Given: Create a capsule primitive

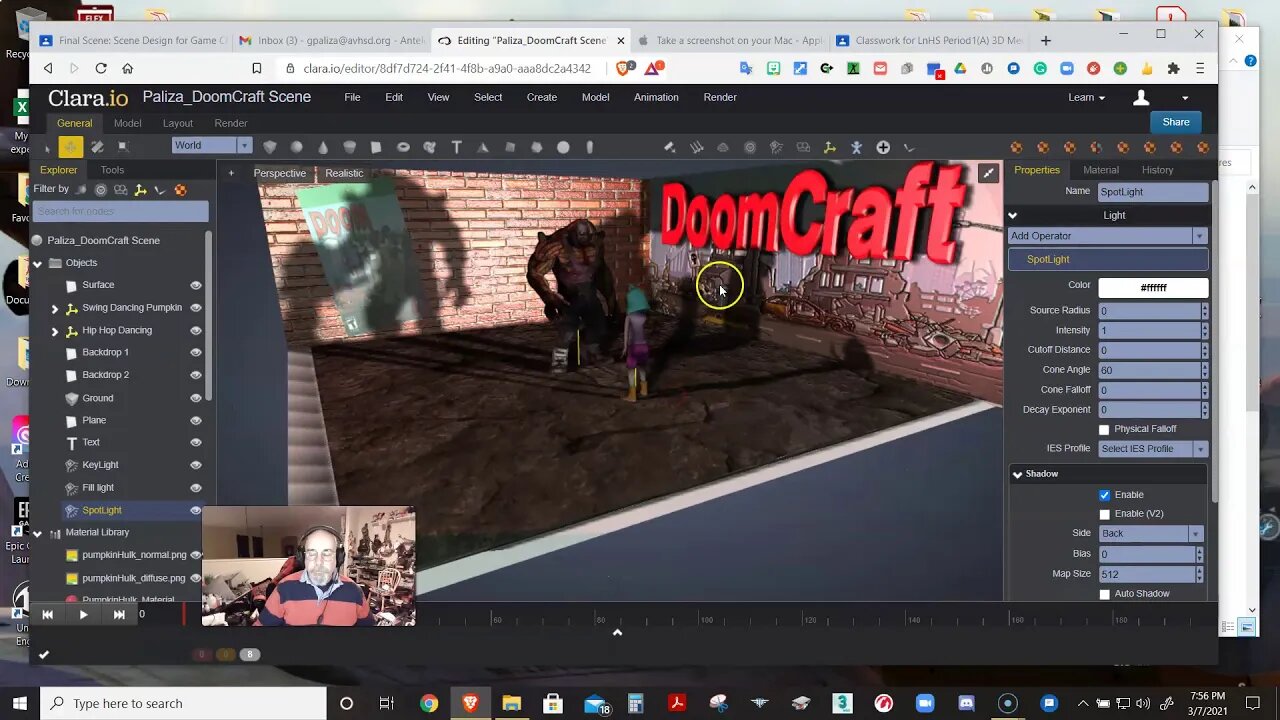Looking at the screenshot, I should tap(590, 147).
